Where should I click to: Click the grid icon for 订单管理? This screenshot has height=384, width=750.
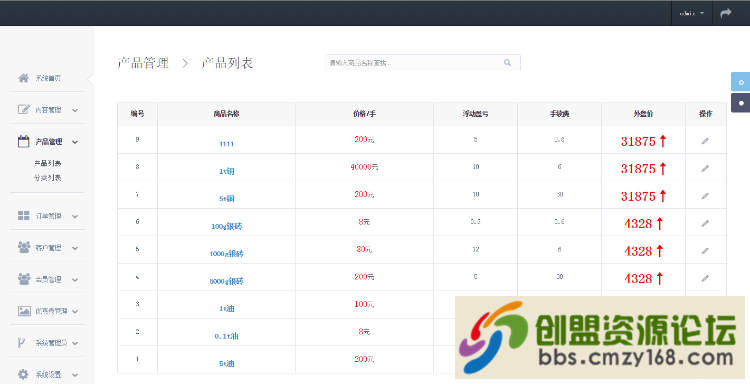23,216
